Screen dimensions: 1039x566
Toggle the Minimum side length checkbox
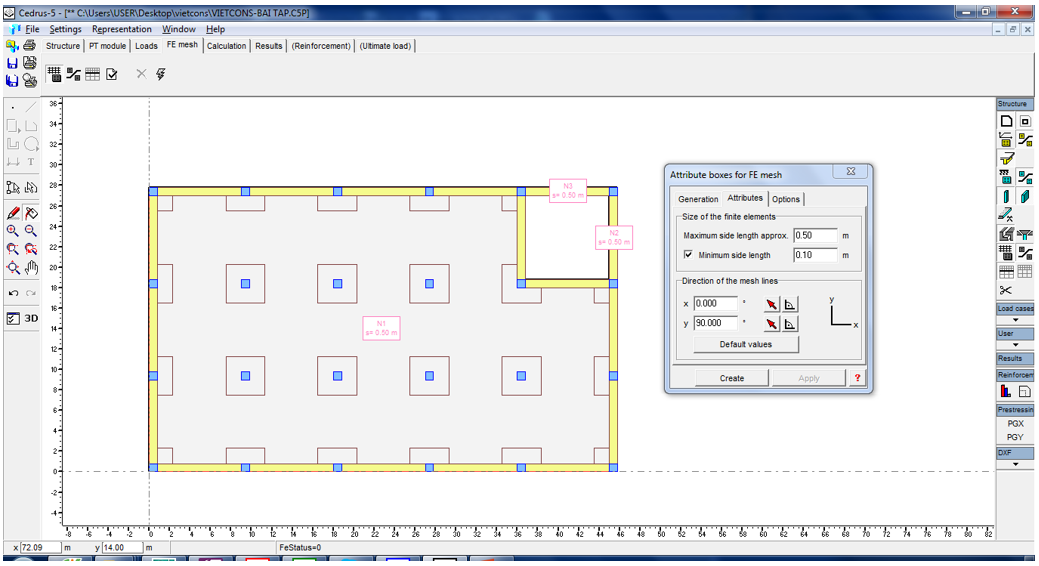tap(688, 255)
